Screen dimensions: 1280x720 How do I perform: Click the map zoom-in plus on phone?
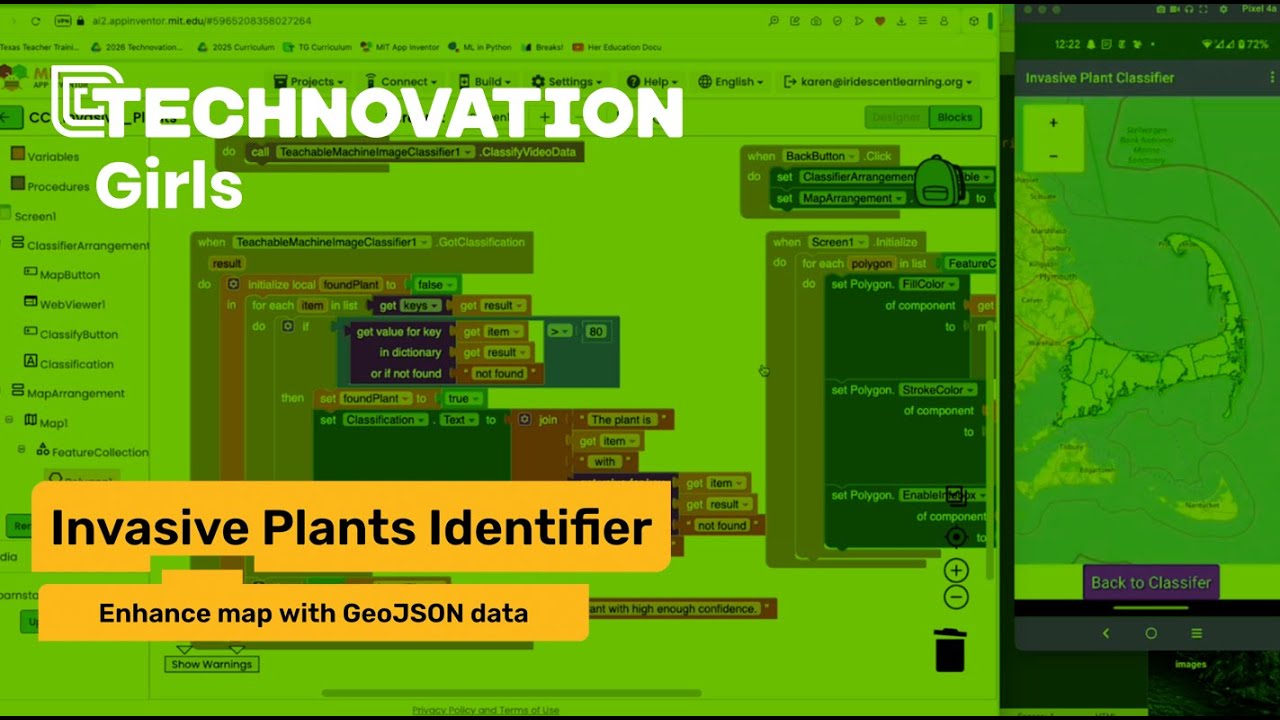(x=1053, y=123)
